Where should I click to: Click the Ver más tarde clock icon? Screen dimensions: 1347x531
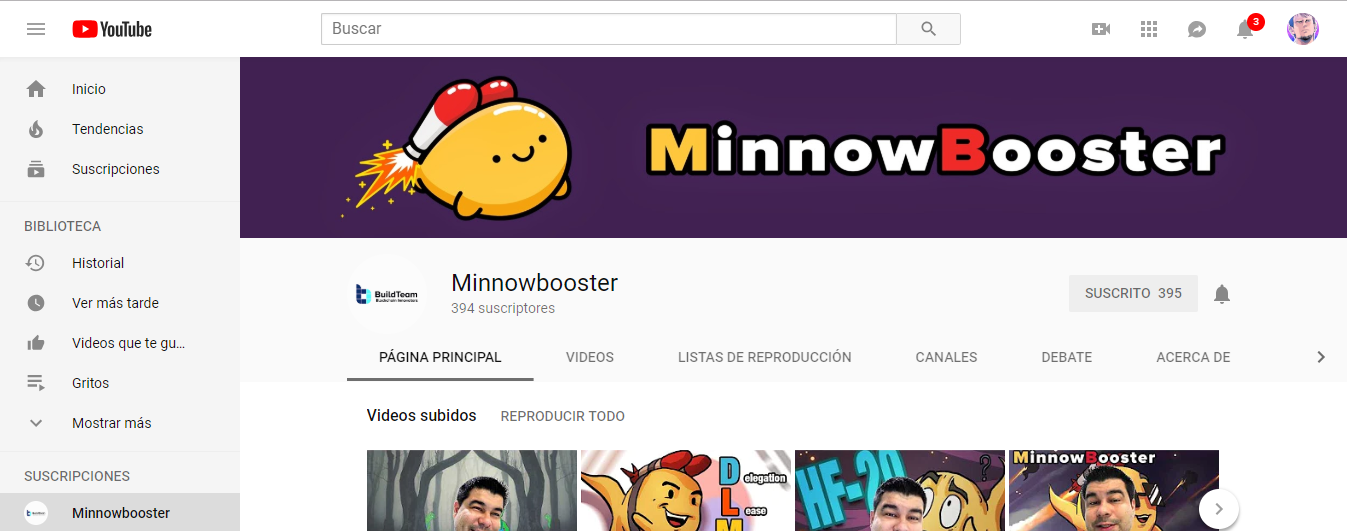point(36,303)
